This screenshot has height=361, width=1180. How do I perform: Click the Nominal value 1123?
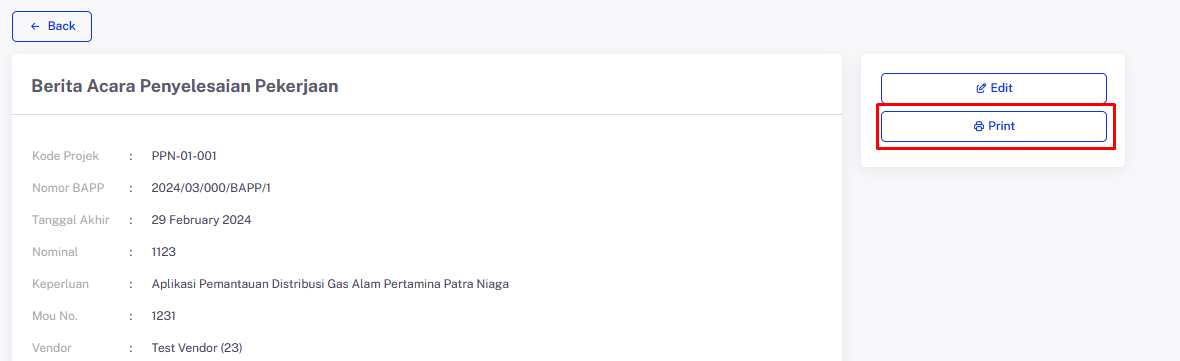click(163, 253)
